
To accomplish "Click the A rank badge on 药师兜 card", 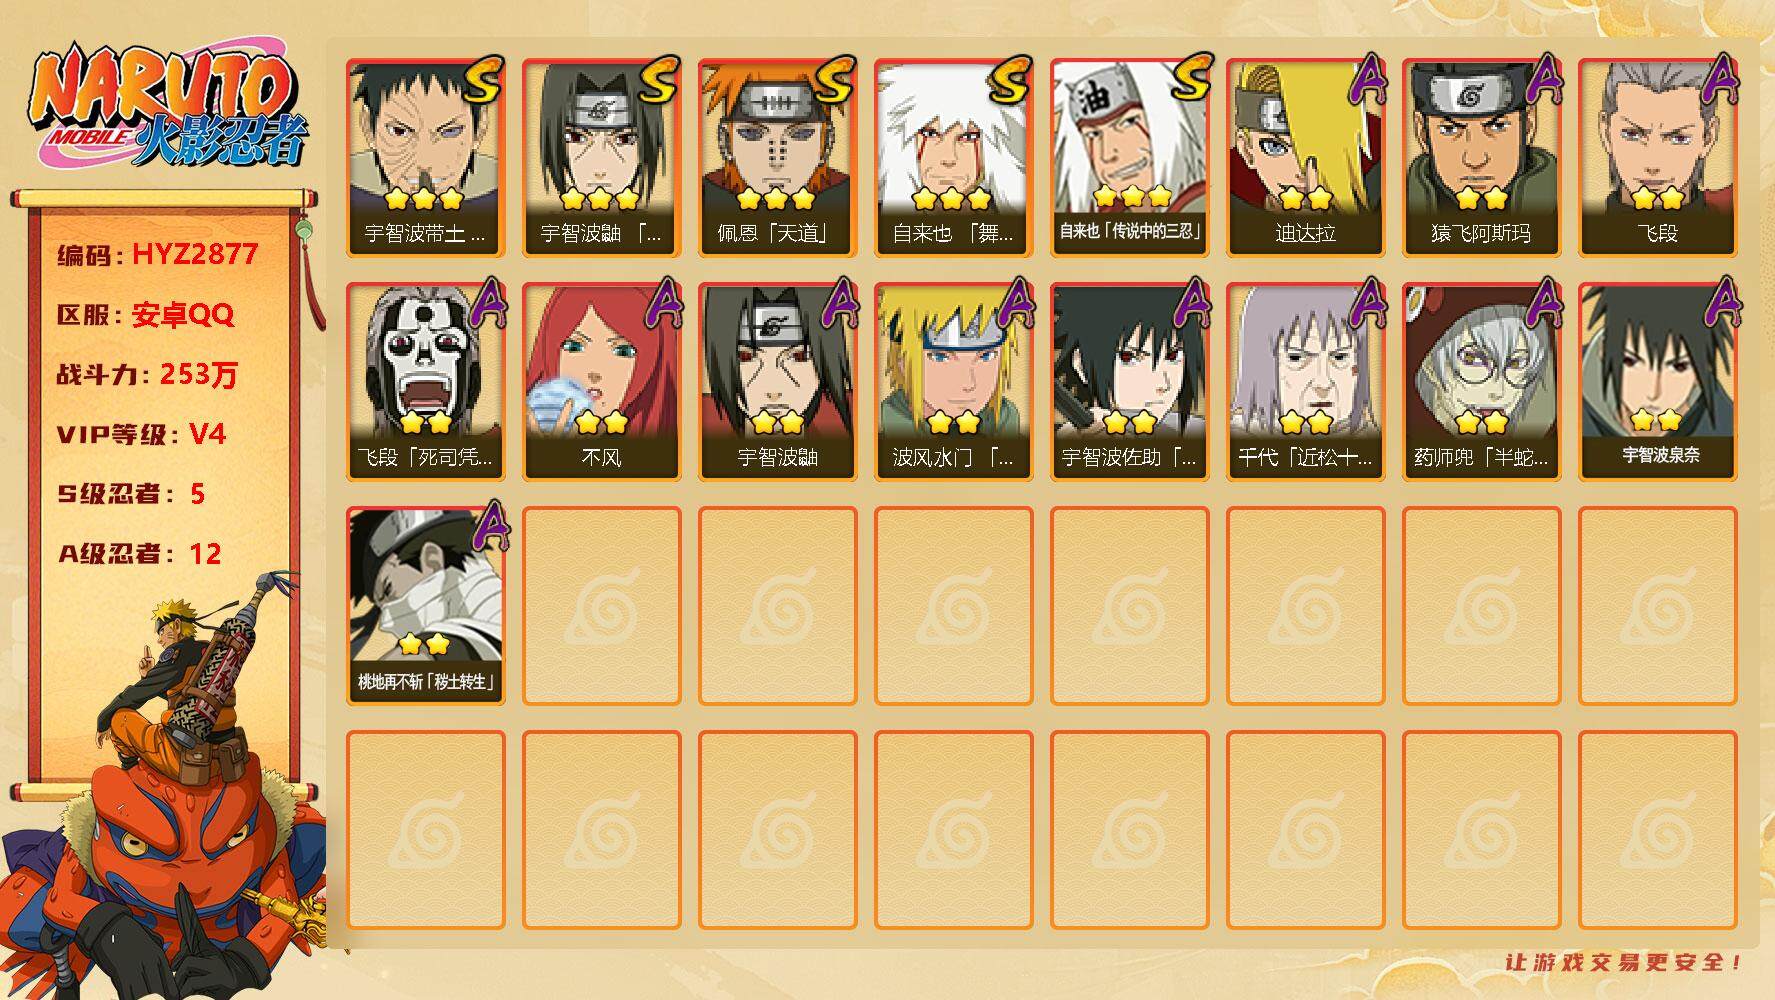I will point(1542,304).
